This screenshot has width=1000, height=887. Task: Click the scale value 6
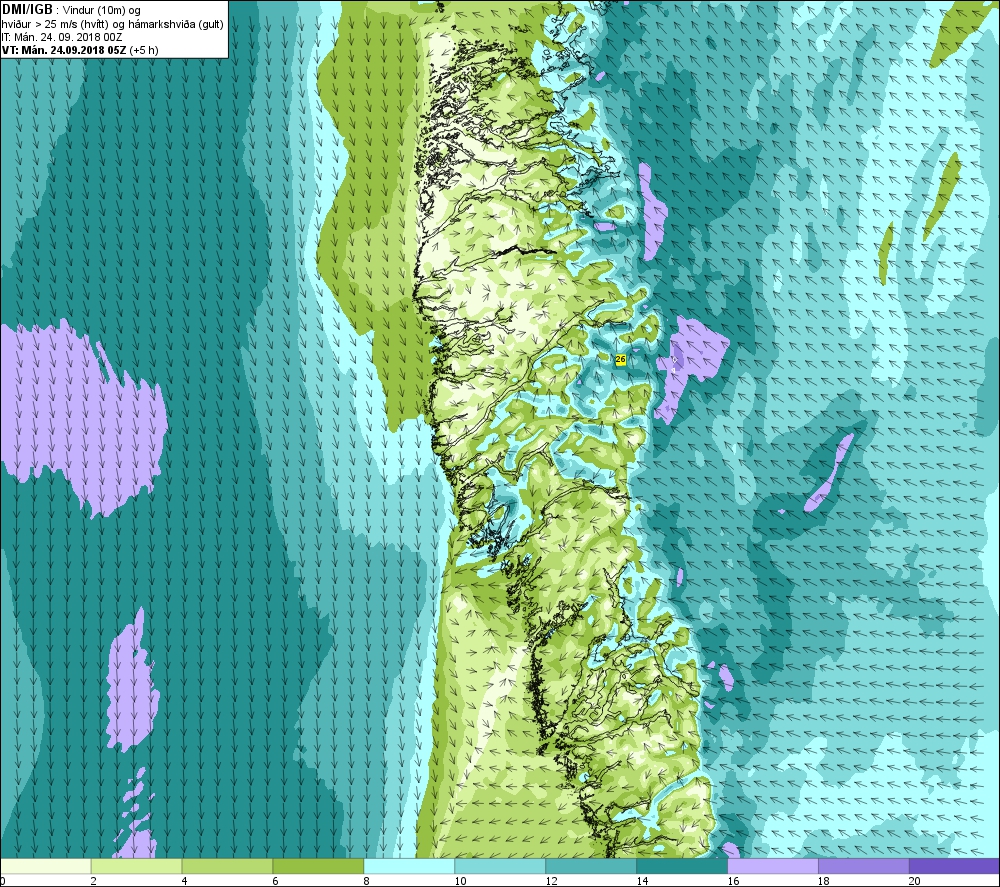275,881
